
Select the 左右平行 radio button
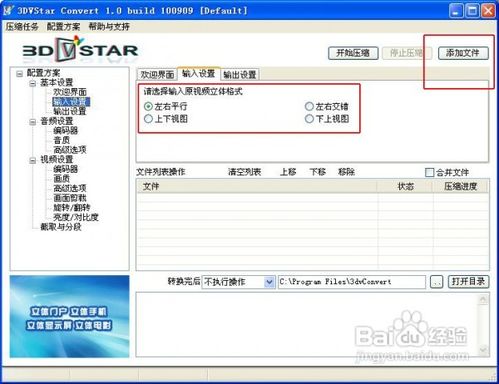(148, 107)
